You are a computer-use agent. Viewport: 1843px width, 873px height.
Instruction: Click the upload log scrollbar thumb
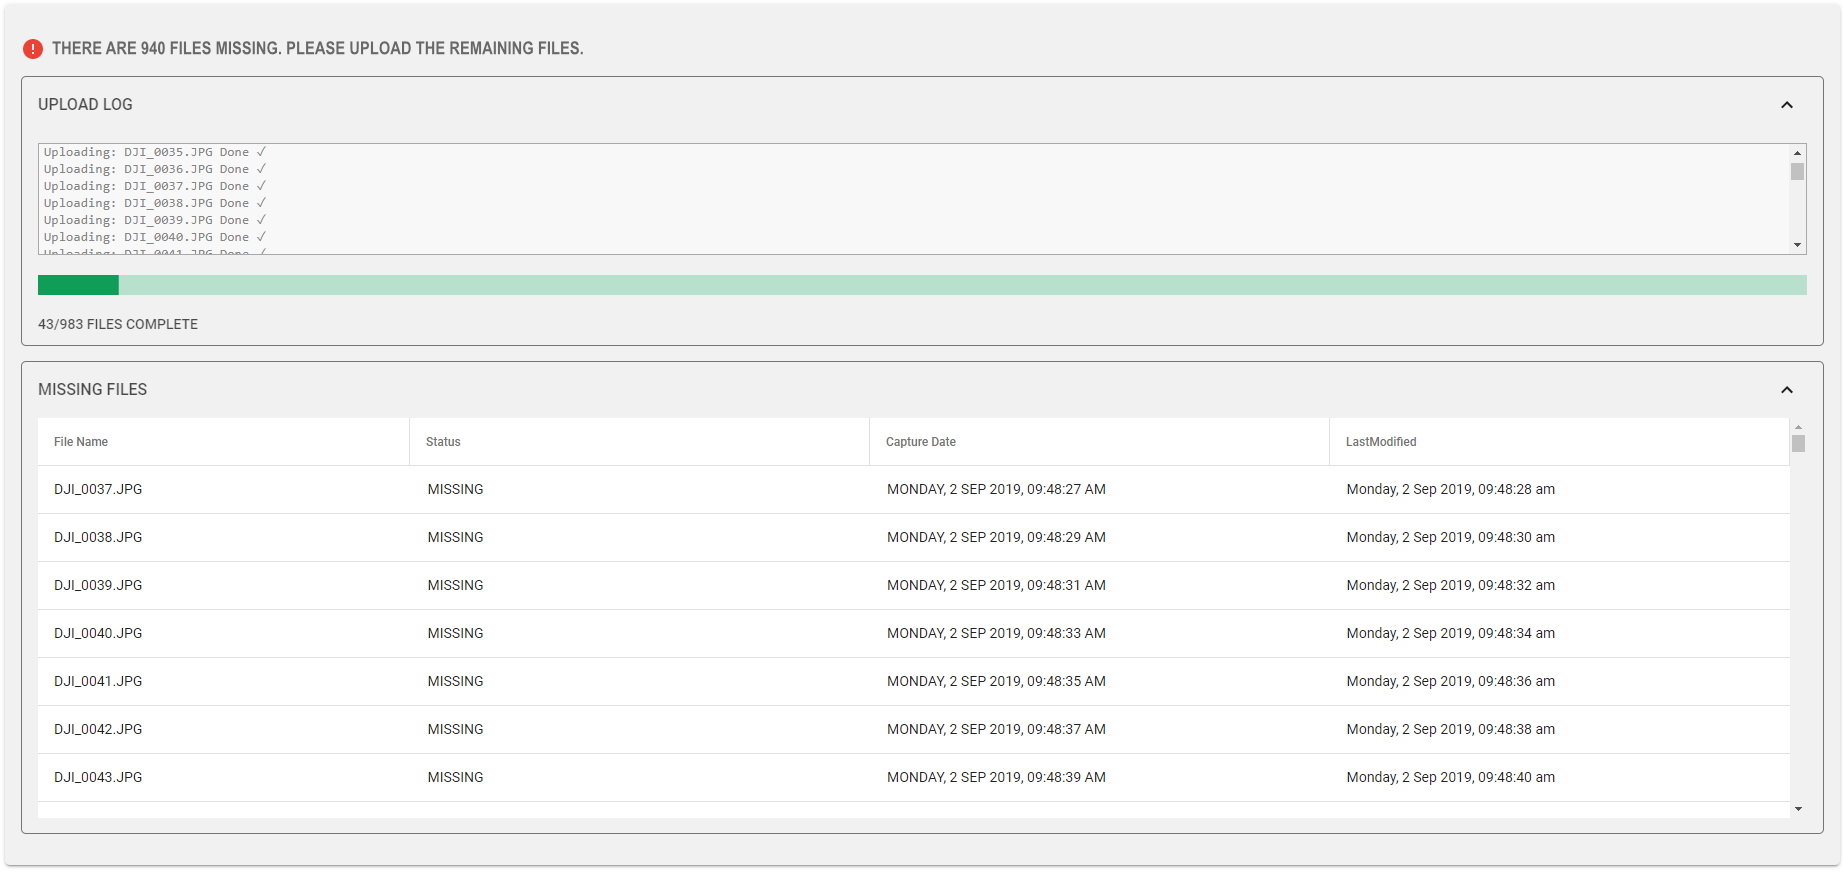(x=1797, y=172)
